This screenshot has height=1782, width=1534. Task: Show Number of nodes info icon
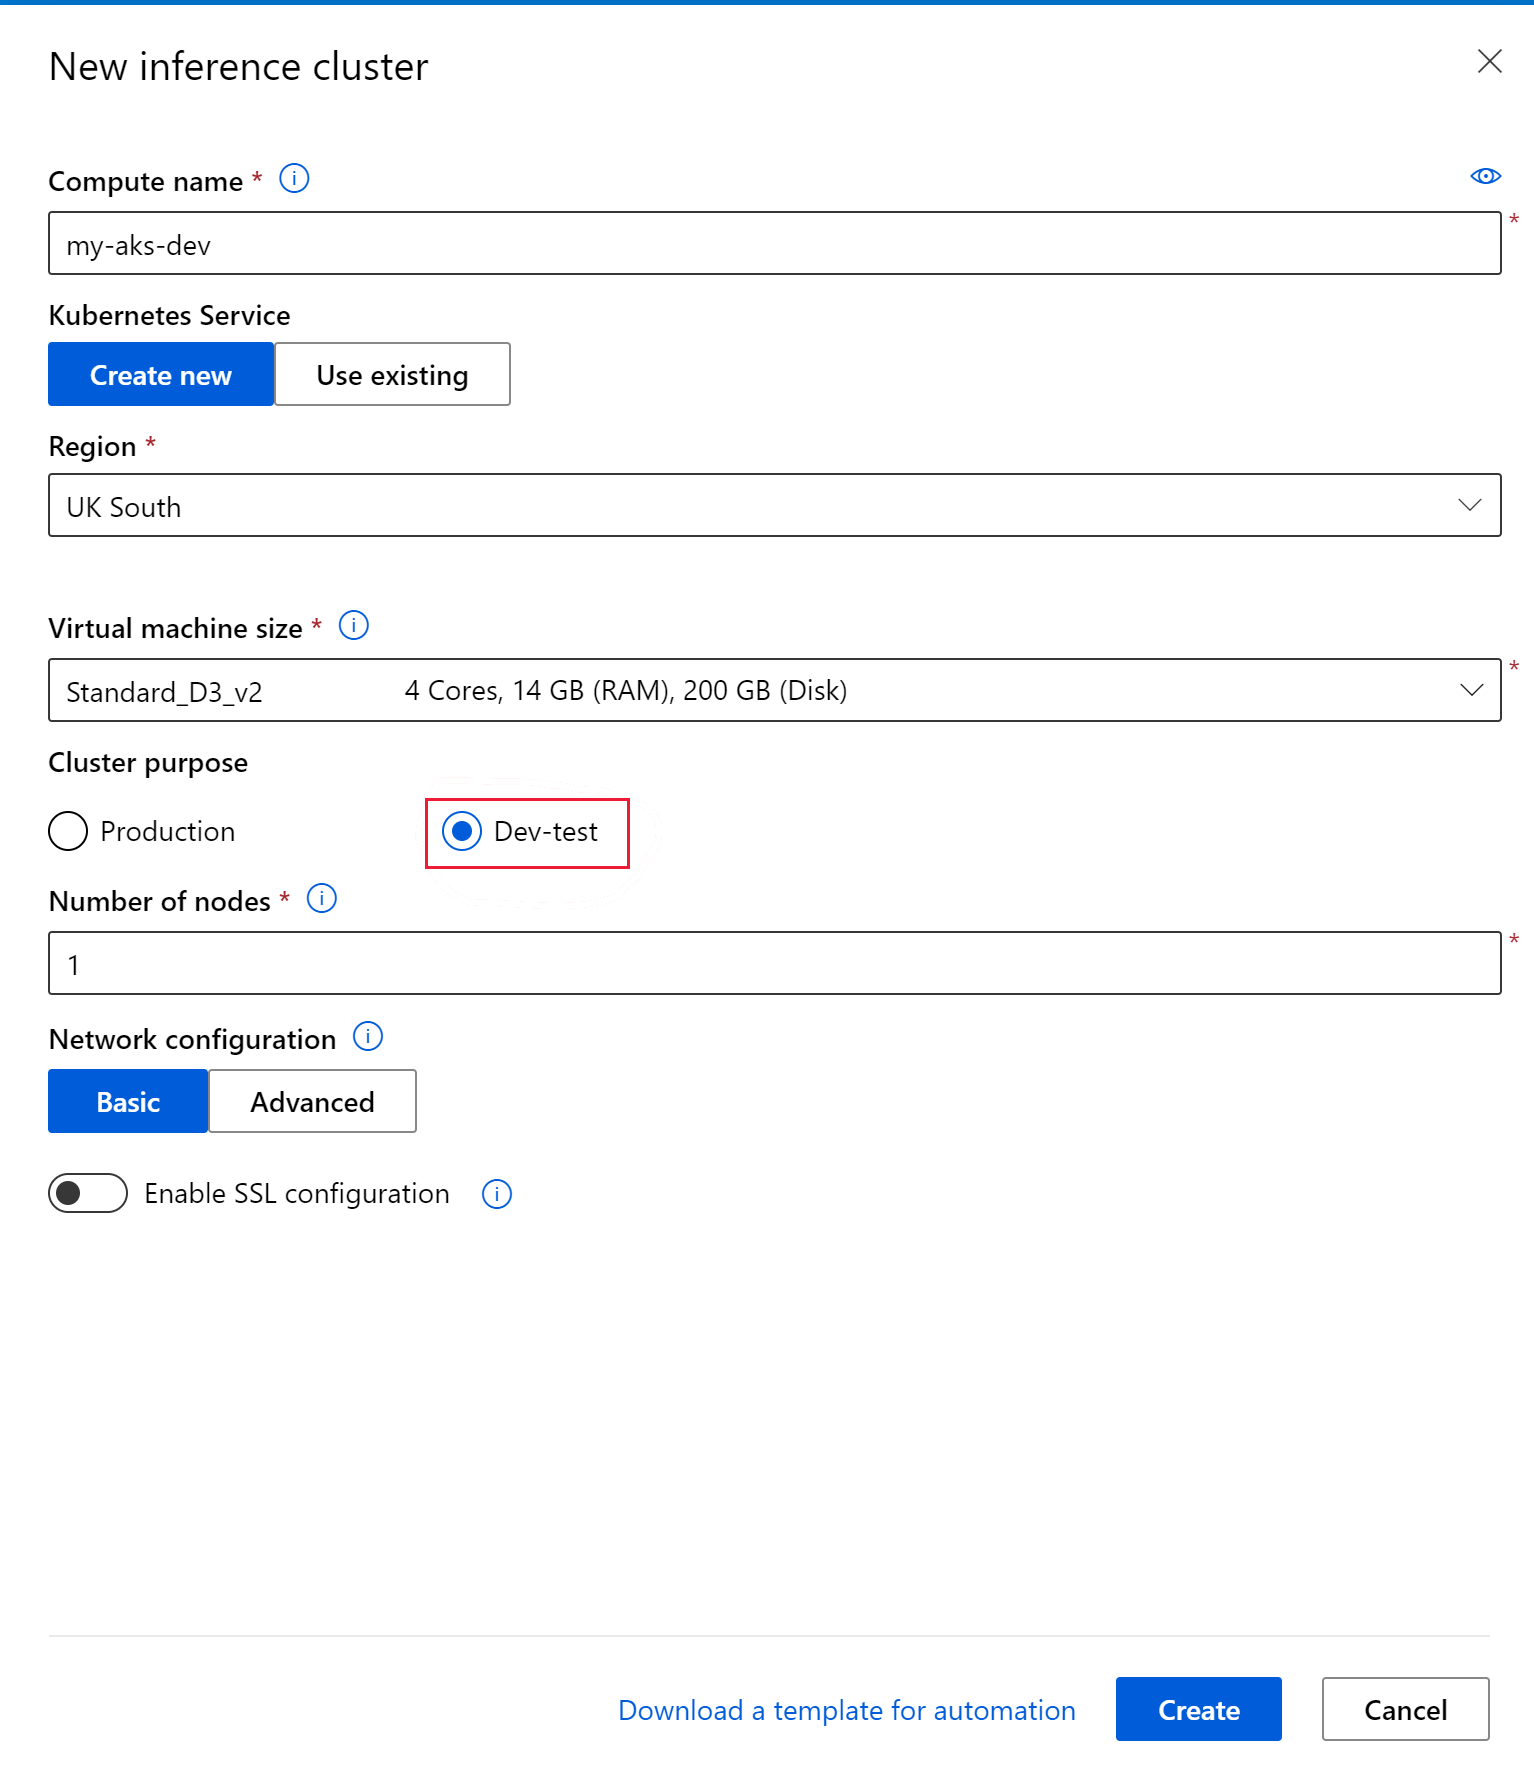(322, 899)
